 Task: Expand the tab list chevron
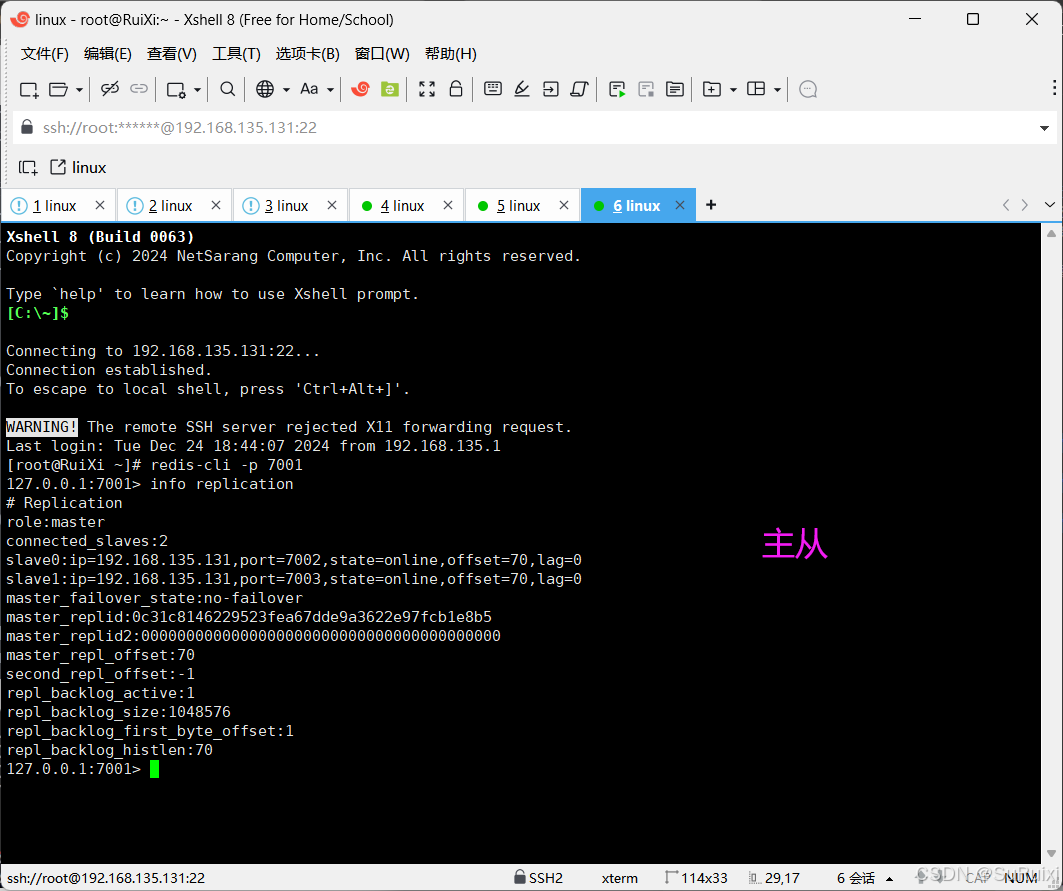click(x=1049, y=205)
